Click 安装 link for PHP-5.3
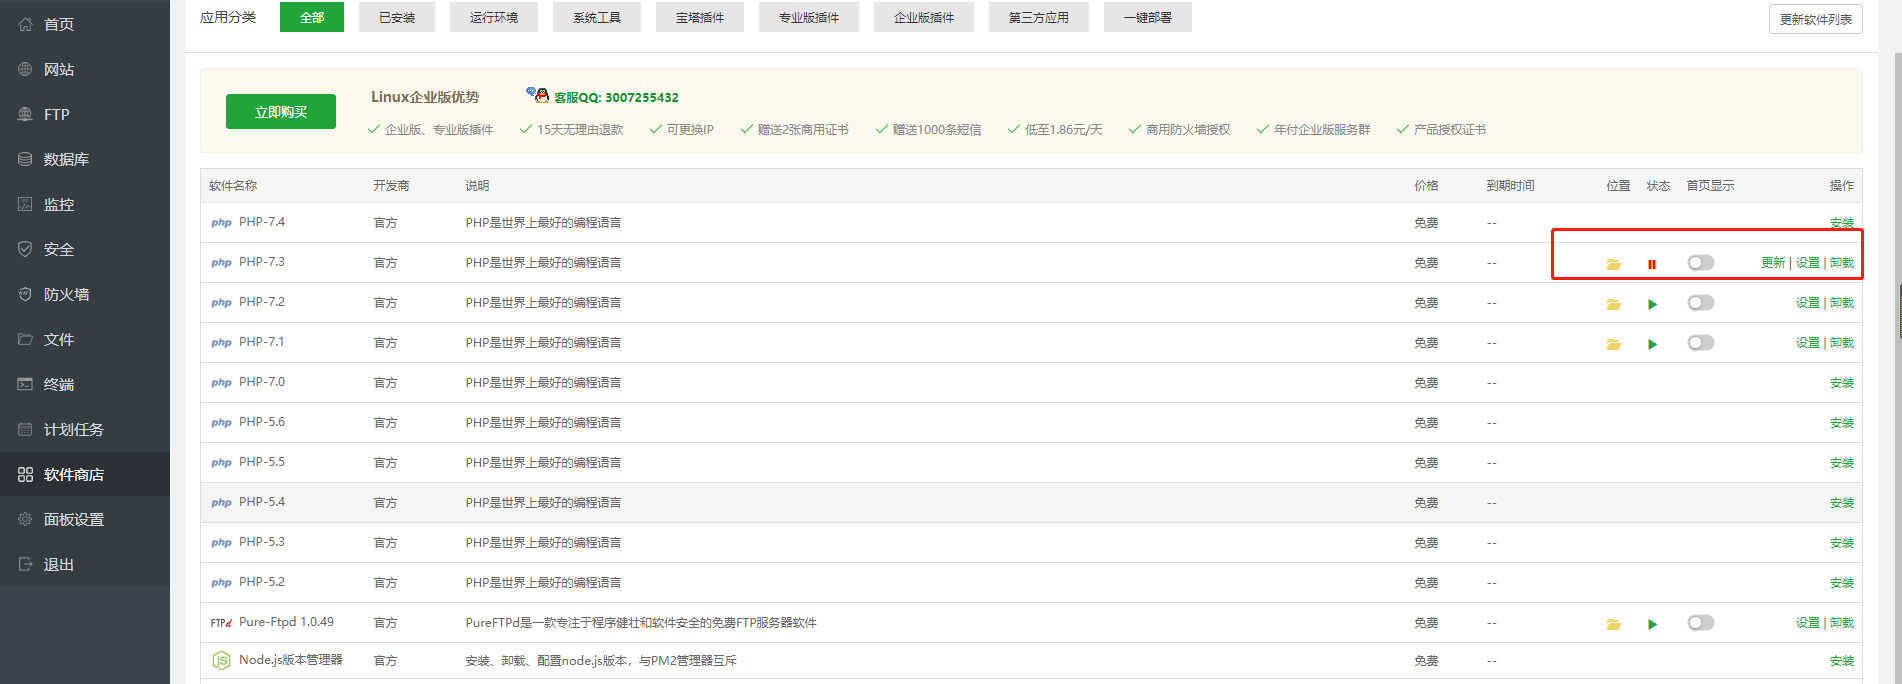The height and width of the screenshot is (684, 1902). [x=1842, y=543]
